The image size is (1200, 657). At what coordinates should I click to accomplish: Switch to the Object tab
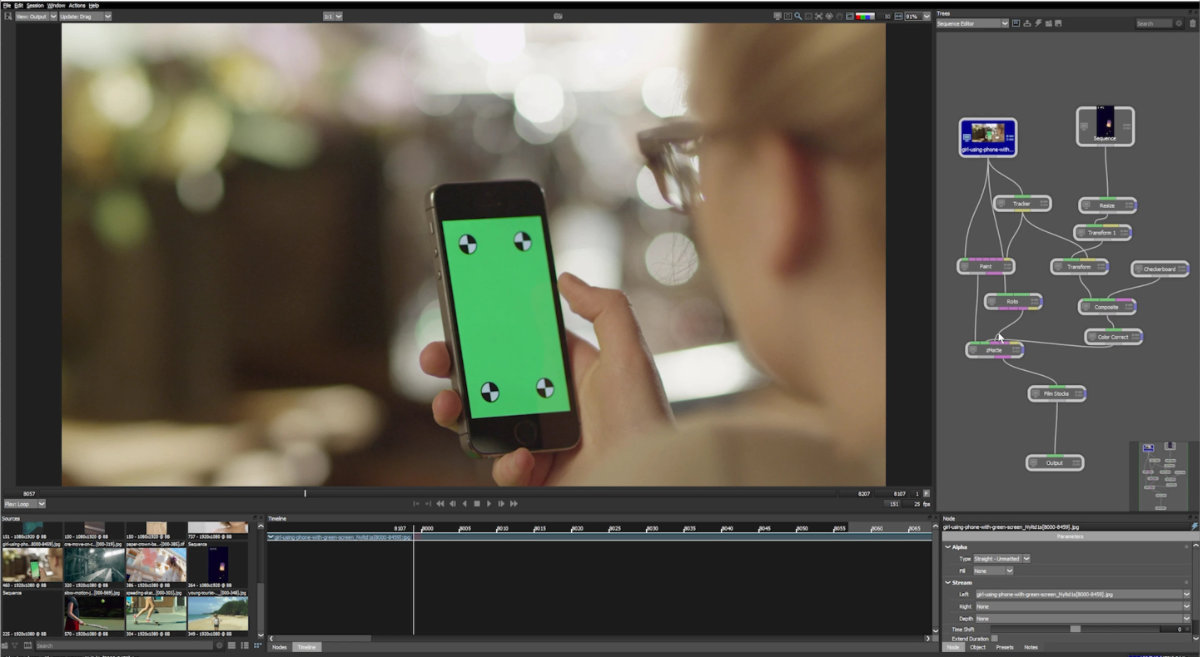(978, 648)
